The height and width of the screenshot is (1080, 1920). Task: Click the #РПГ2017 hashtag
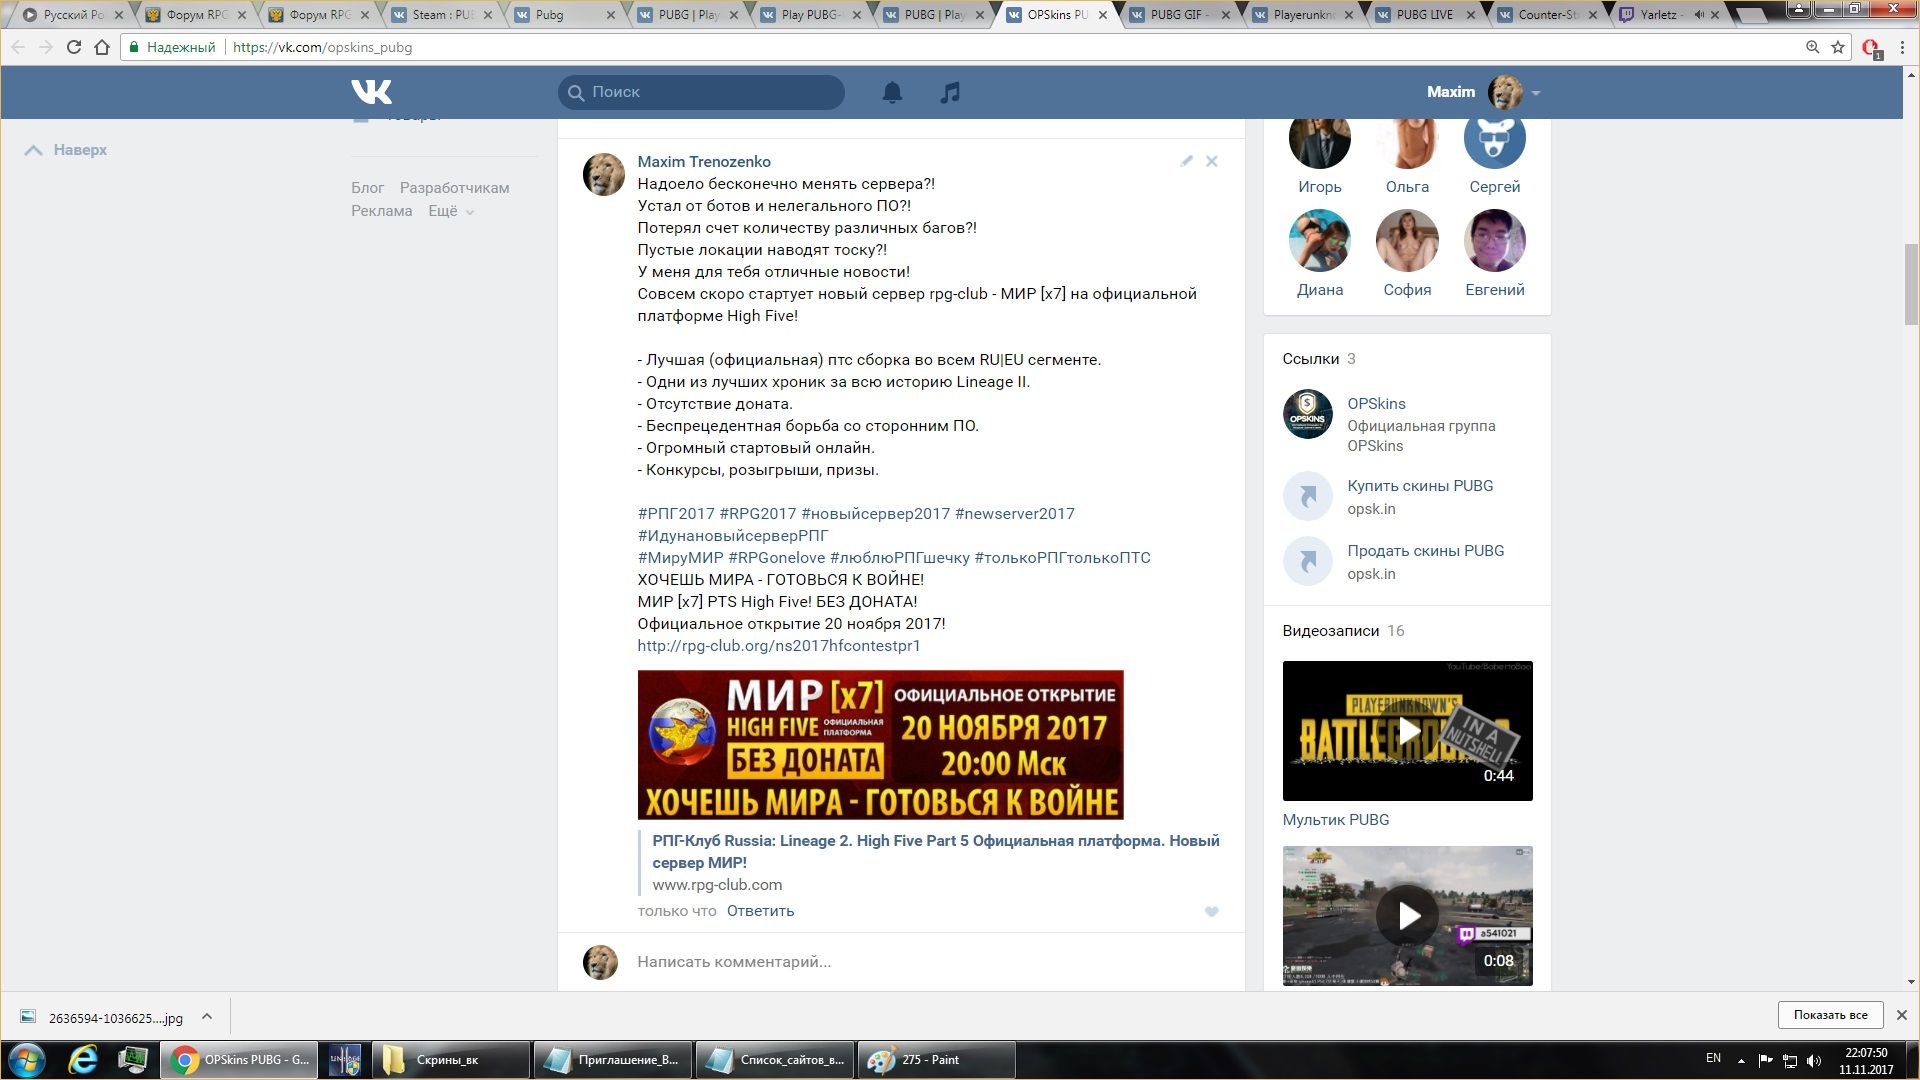pos(676,514)
